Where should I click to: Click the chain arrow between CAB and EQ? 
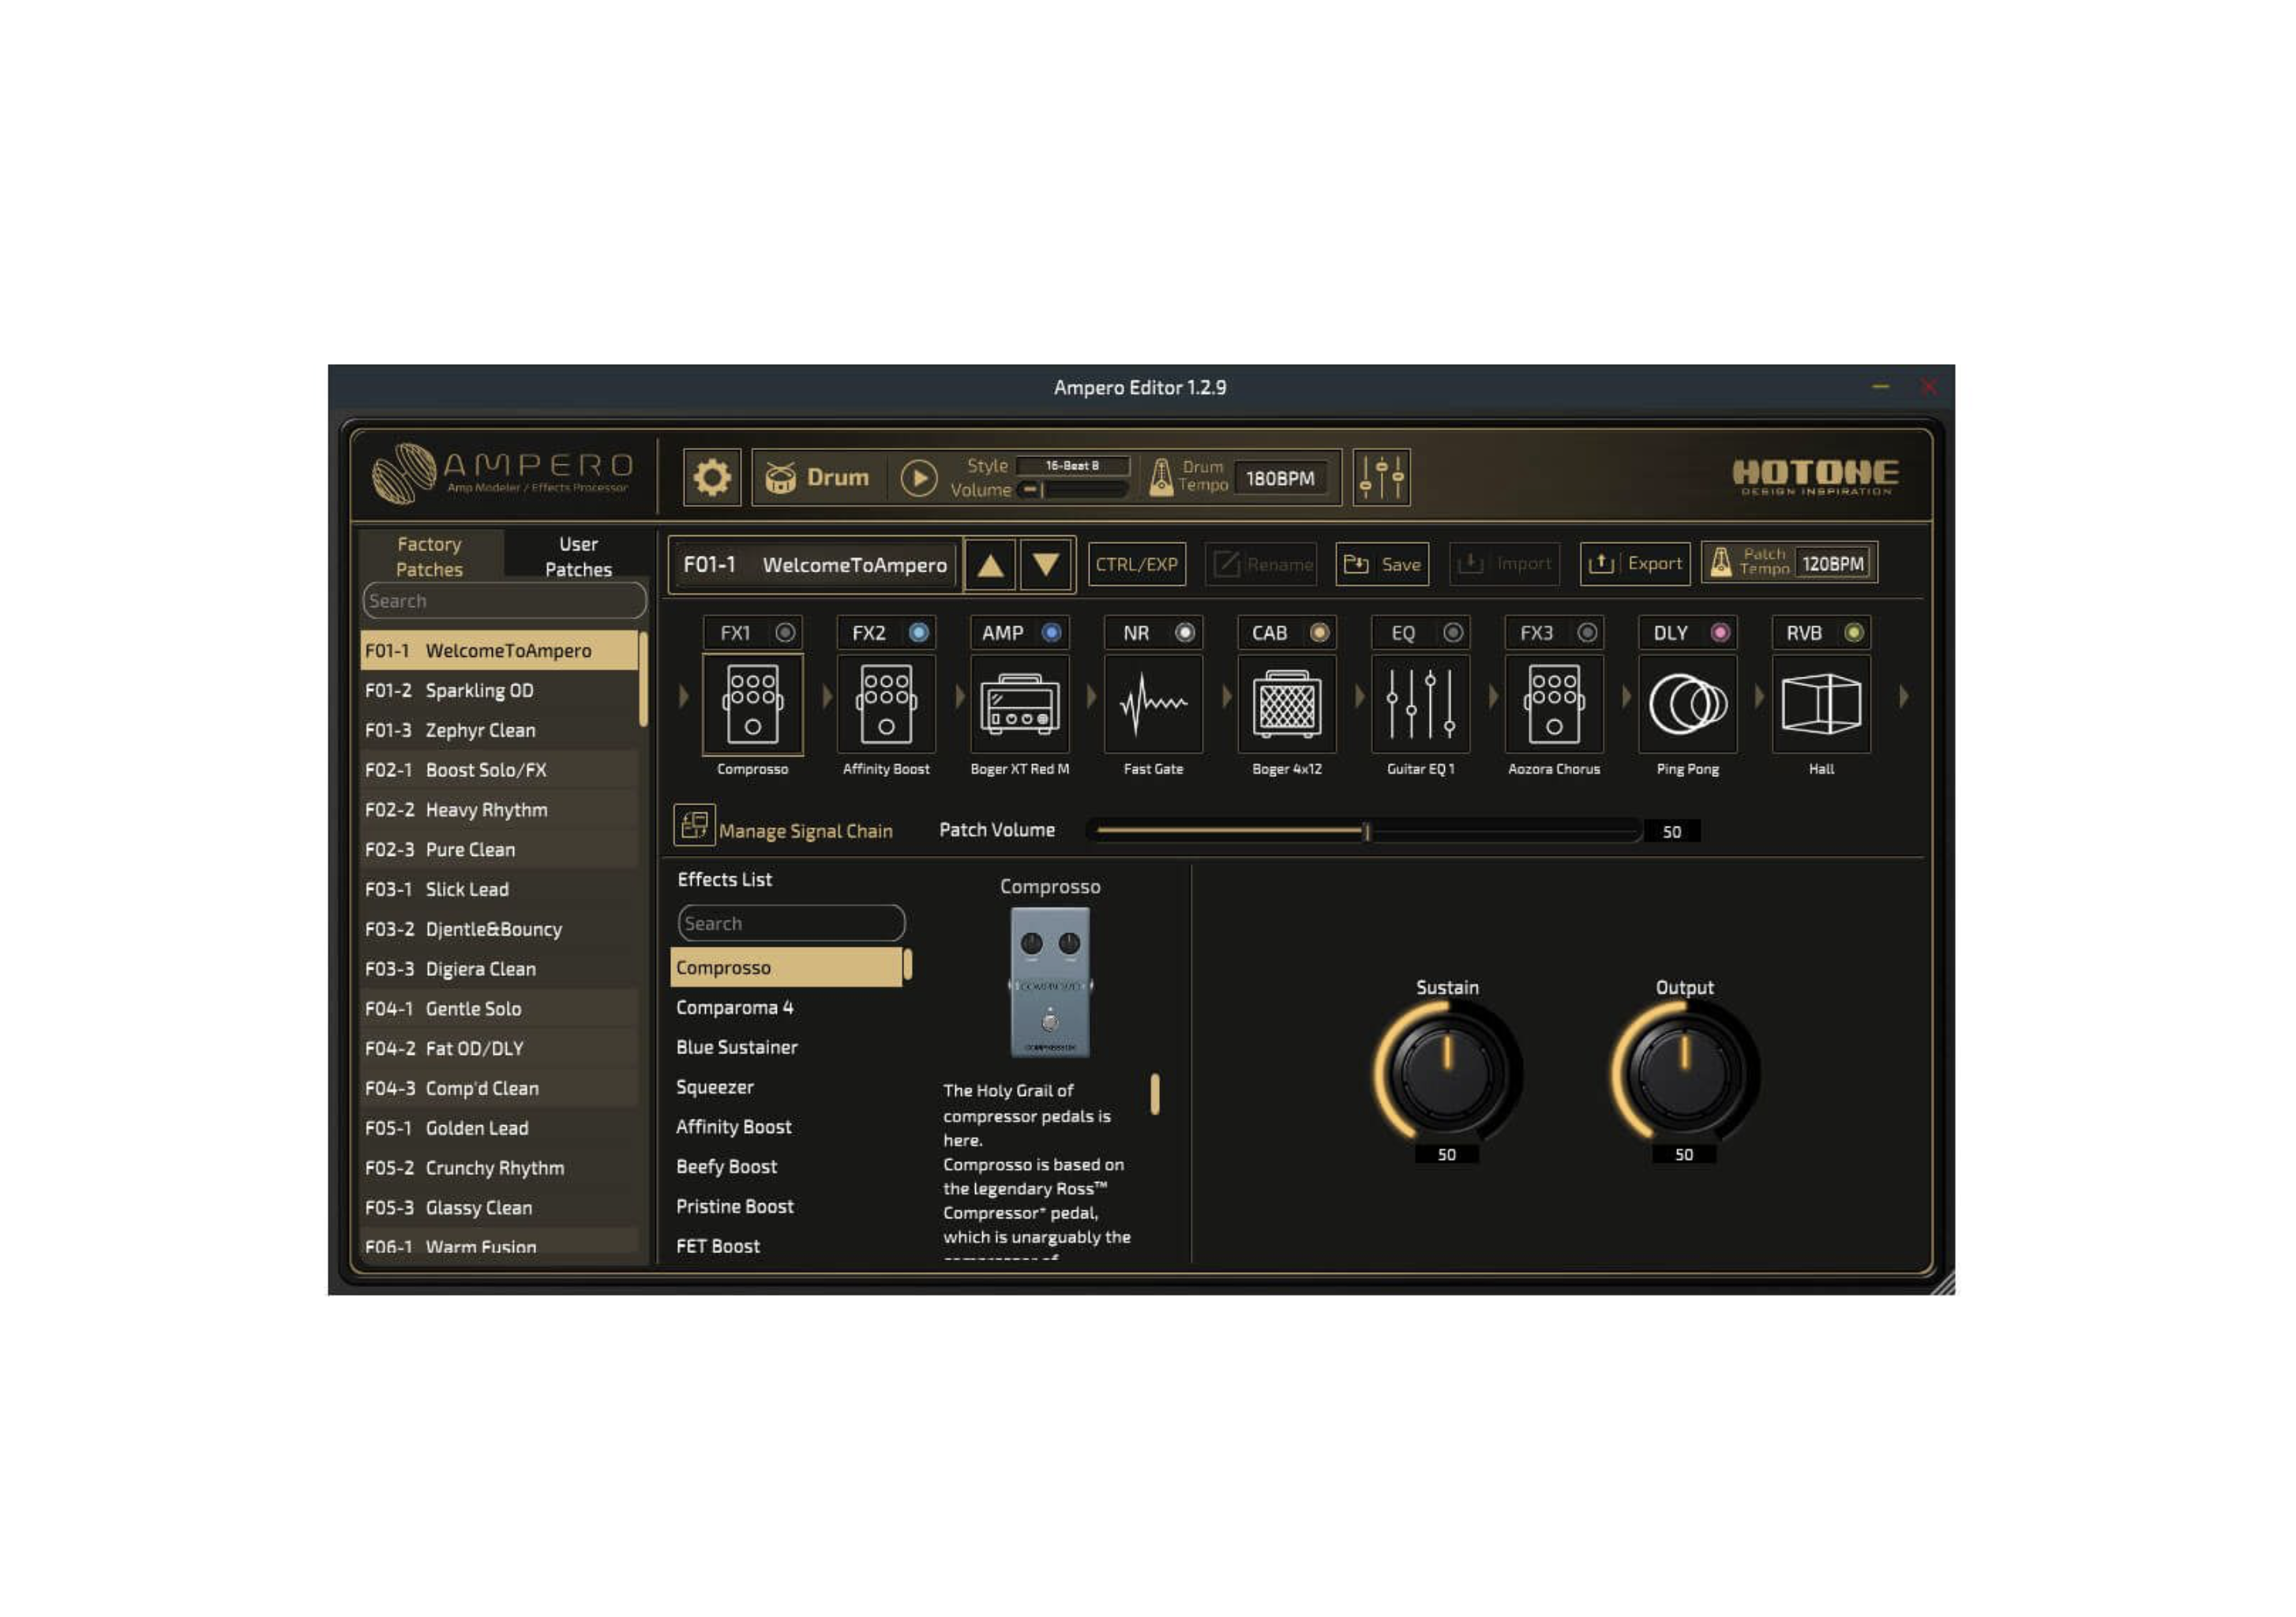pyautogui.click(x=1360, y=696)
